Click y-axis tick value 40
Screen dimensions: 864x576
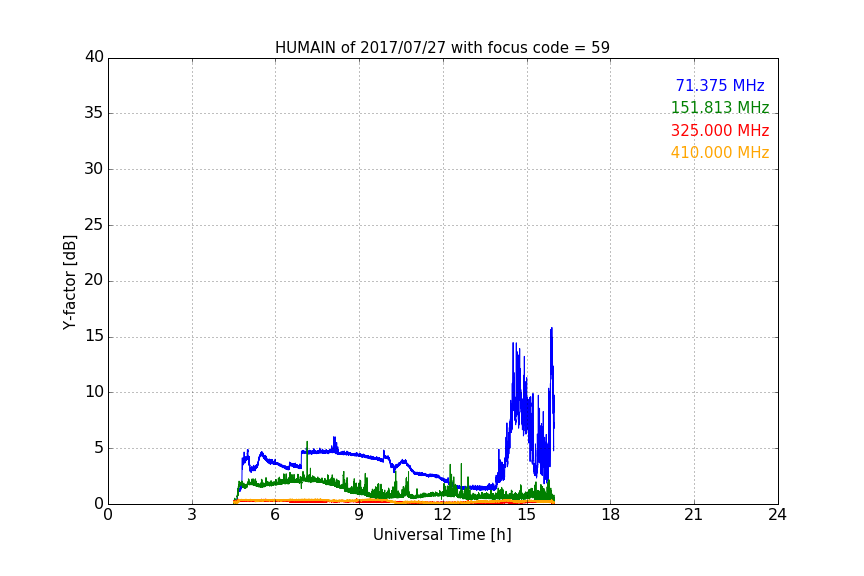94,57
